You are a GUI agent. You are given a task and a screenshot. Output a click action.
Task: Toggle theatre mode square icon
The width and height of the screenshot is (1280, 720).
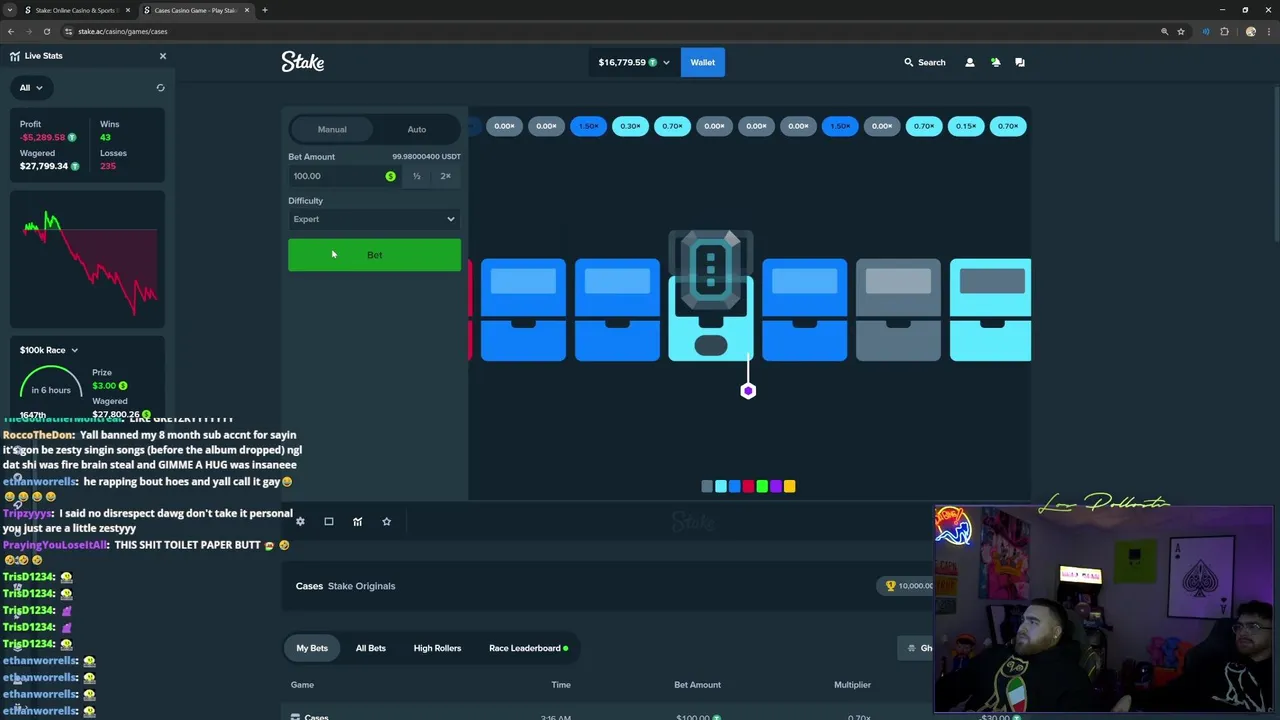329,521
